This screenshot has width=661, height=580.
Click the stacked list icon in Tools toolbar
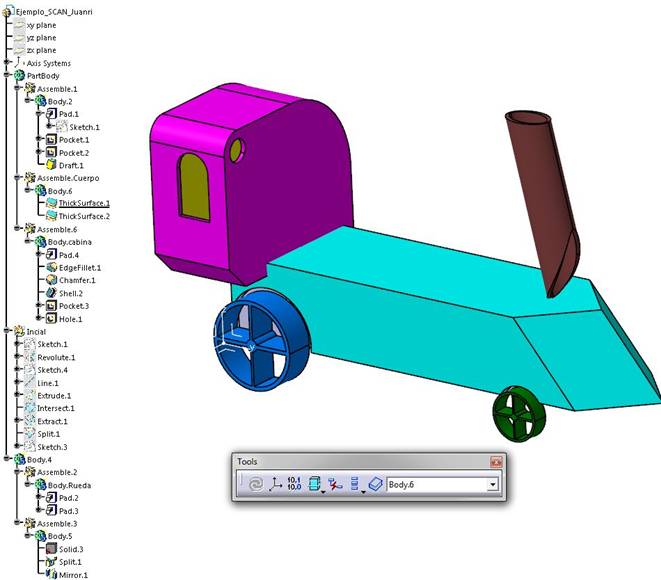356,483
